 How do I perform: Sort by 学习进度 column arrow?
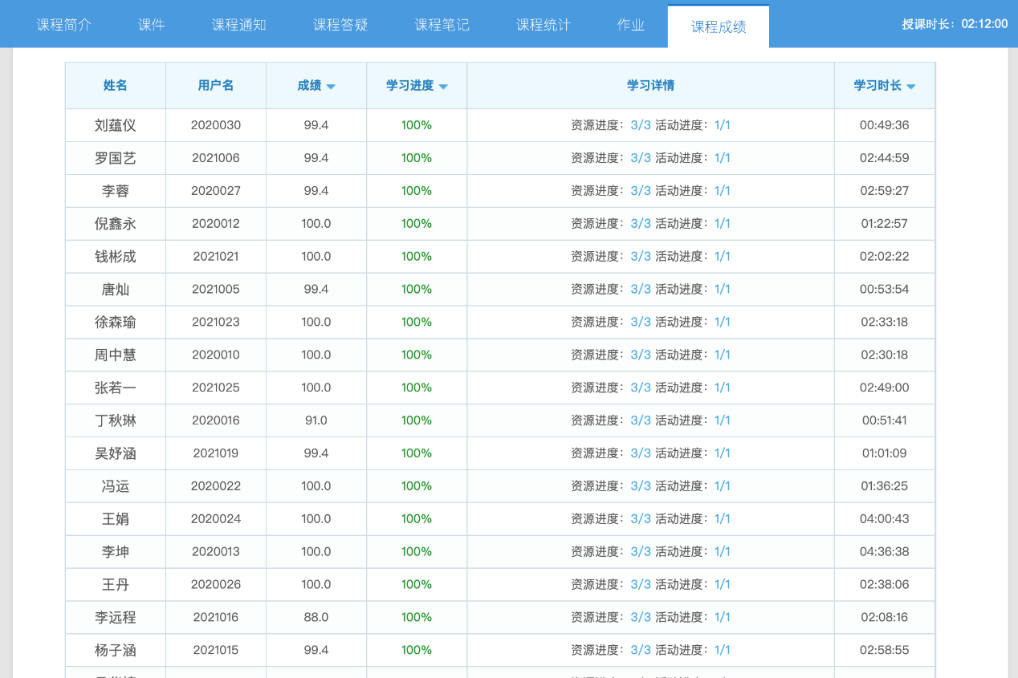coord(443,87)
